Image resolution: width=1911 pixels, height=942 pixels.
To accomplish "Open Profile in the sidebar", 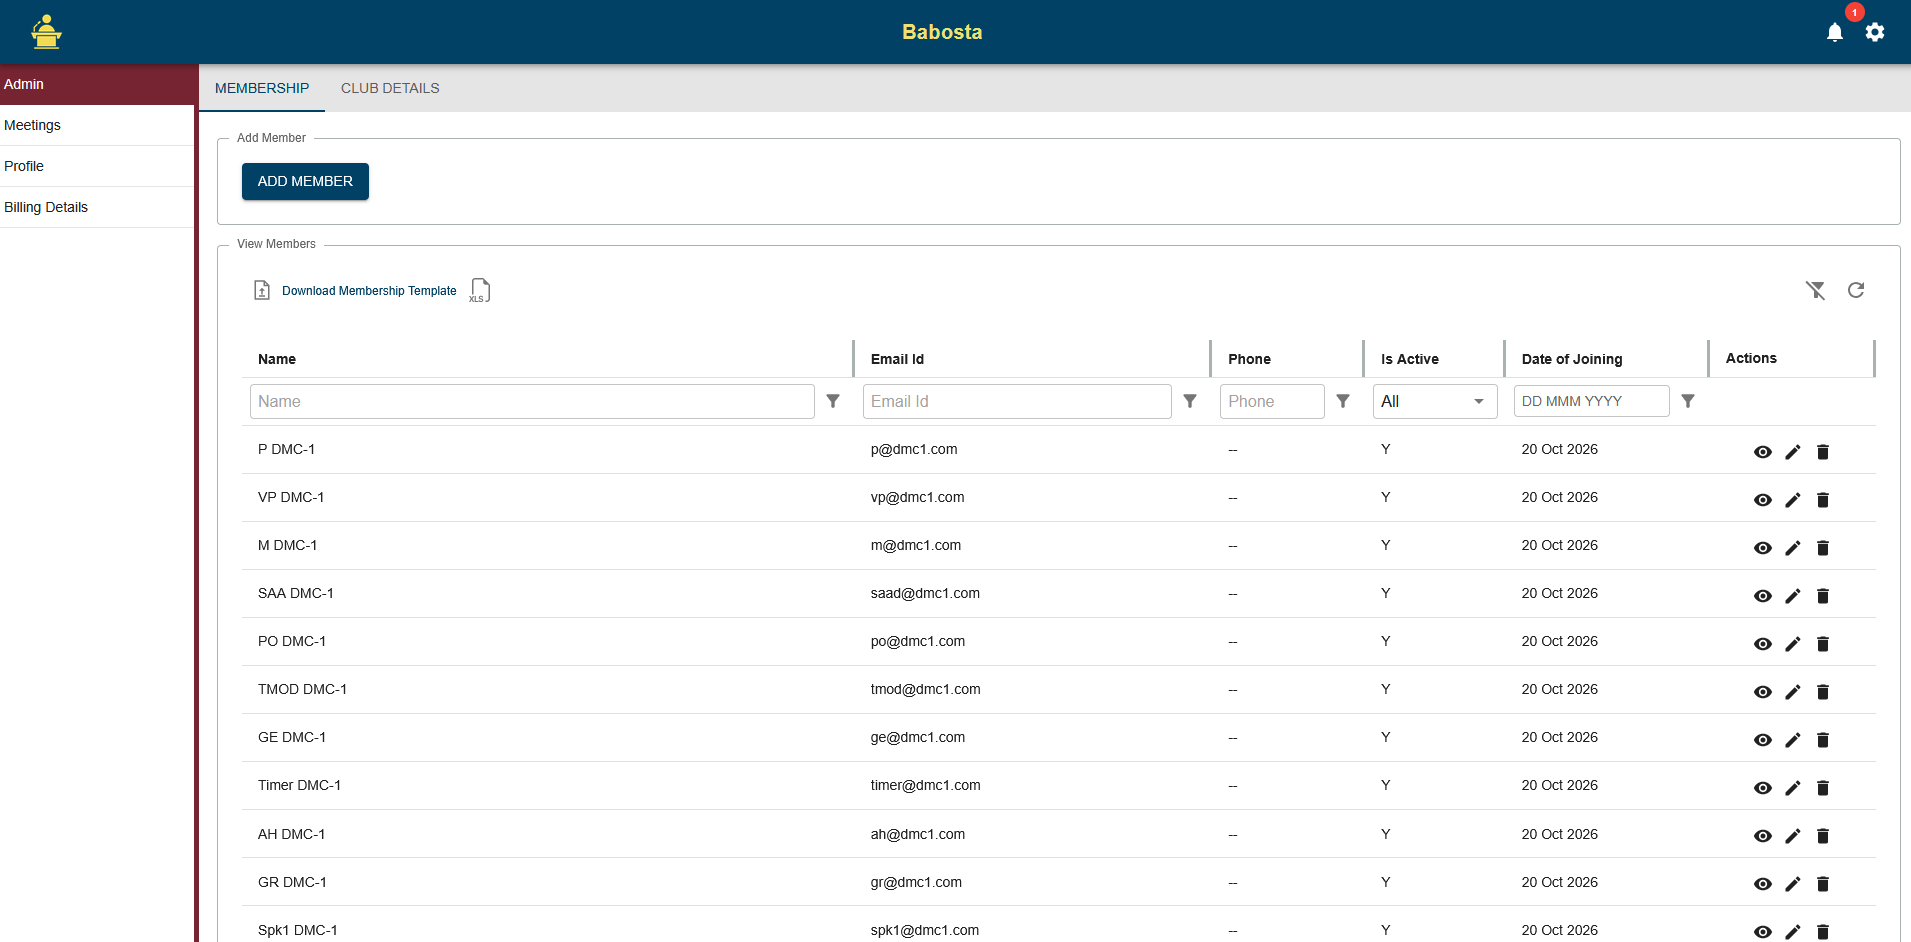I will point(97,166).
